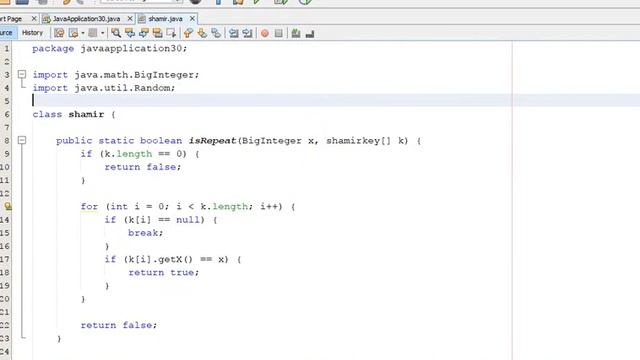Start Macro Recording red circle icon
Screen dimensions: 640x360
(x=264, y=33)
